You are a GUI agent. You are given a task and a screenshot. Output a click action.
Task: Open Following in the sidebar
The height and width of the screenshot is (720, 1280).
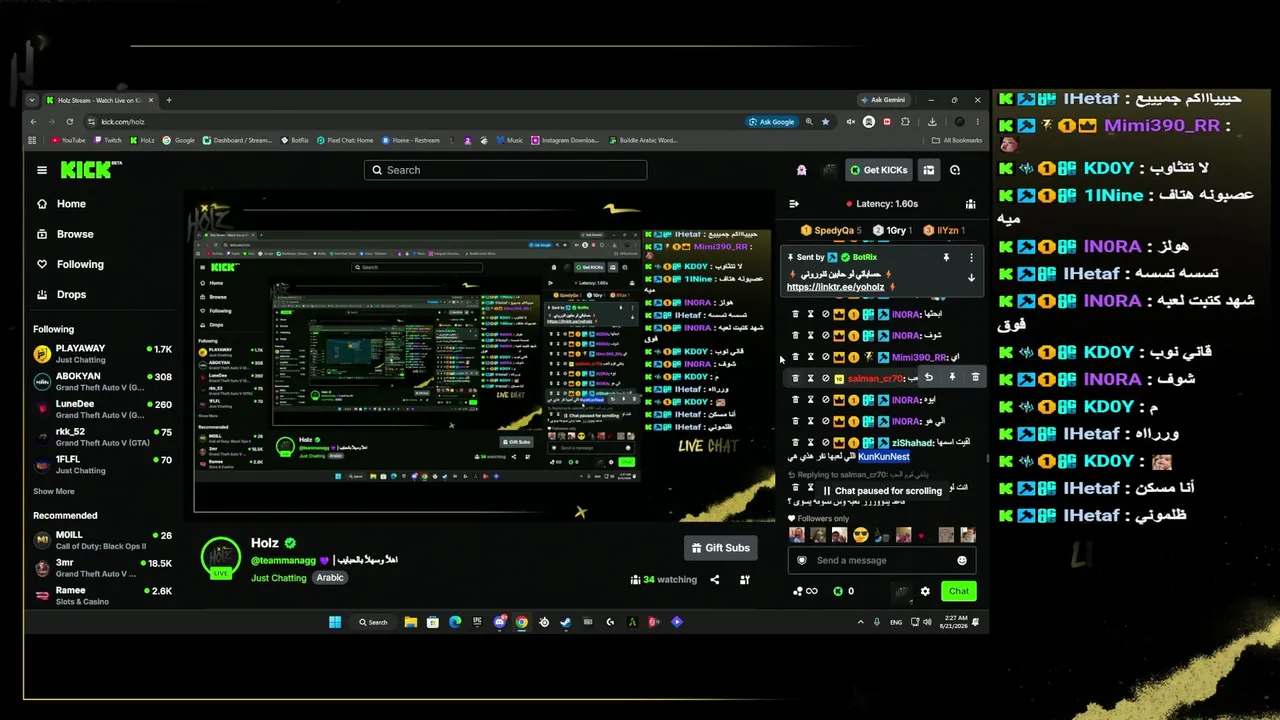(x=71, y=264)
